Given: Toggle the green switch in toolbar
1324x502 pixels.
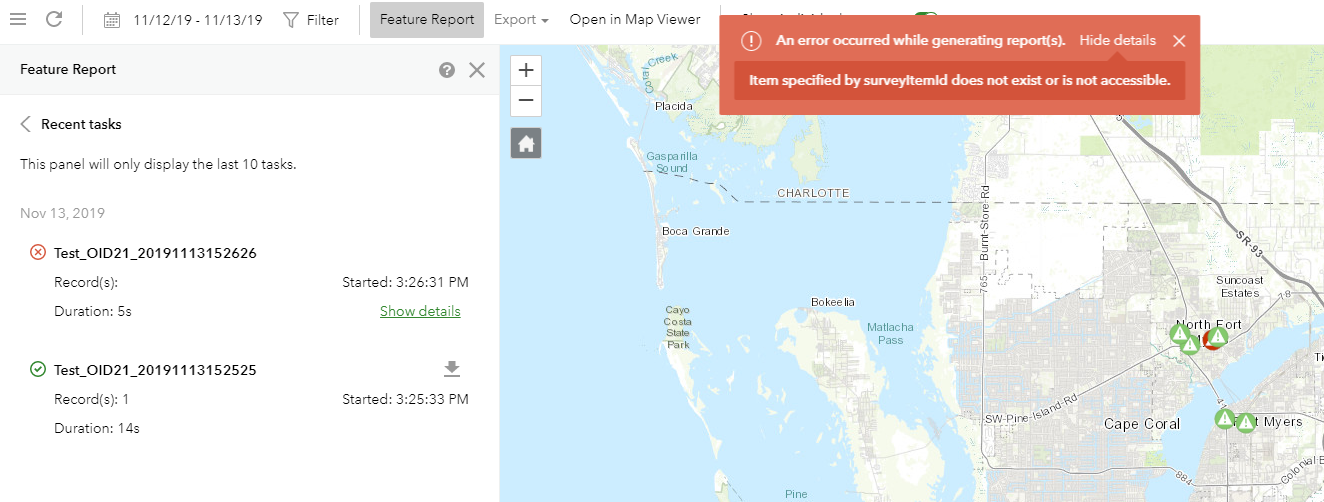Looking at the screenshot, I should [926, 13].
